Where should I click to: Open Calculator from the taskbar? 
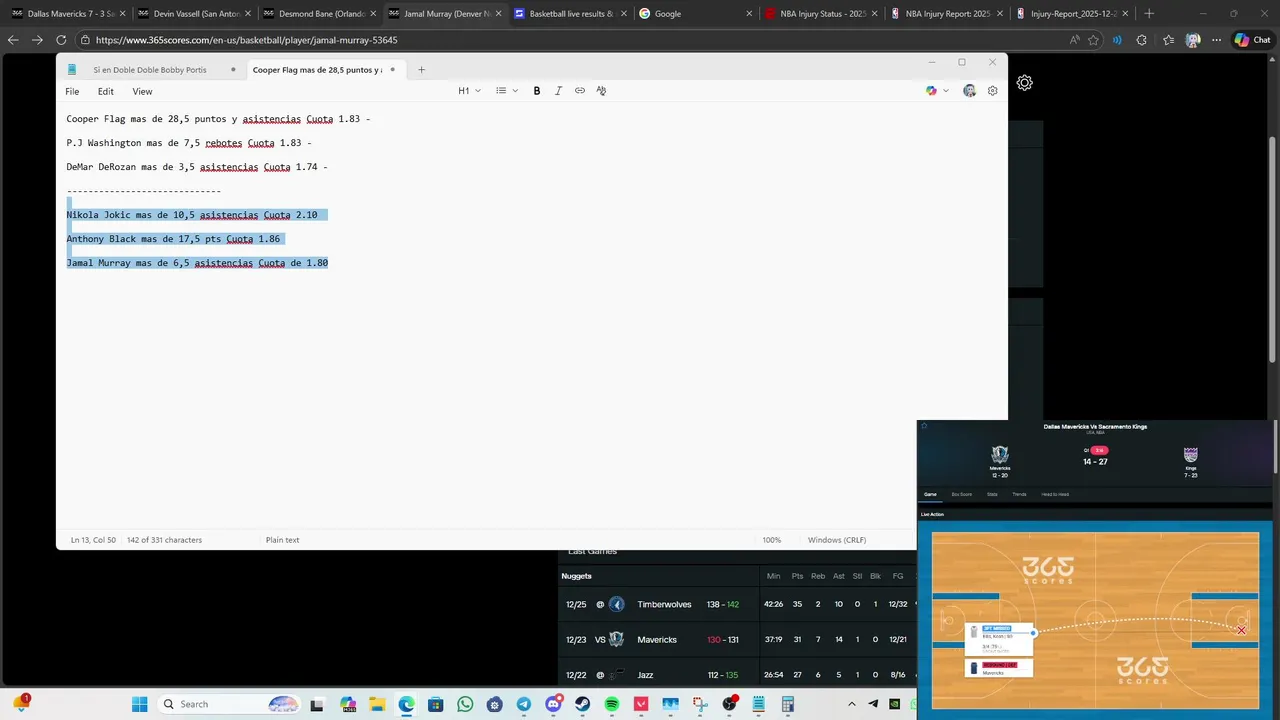(788, 704)
